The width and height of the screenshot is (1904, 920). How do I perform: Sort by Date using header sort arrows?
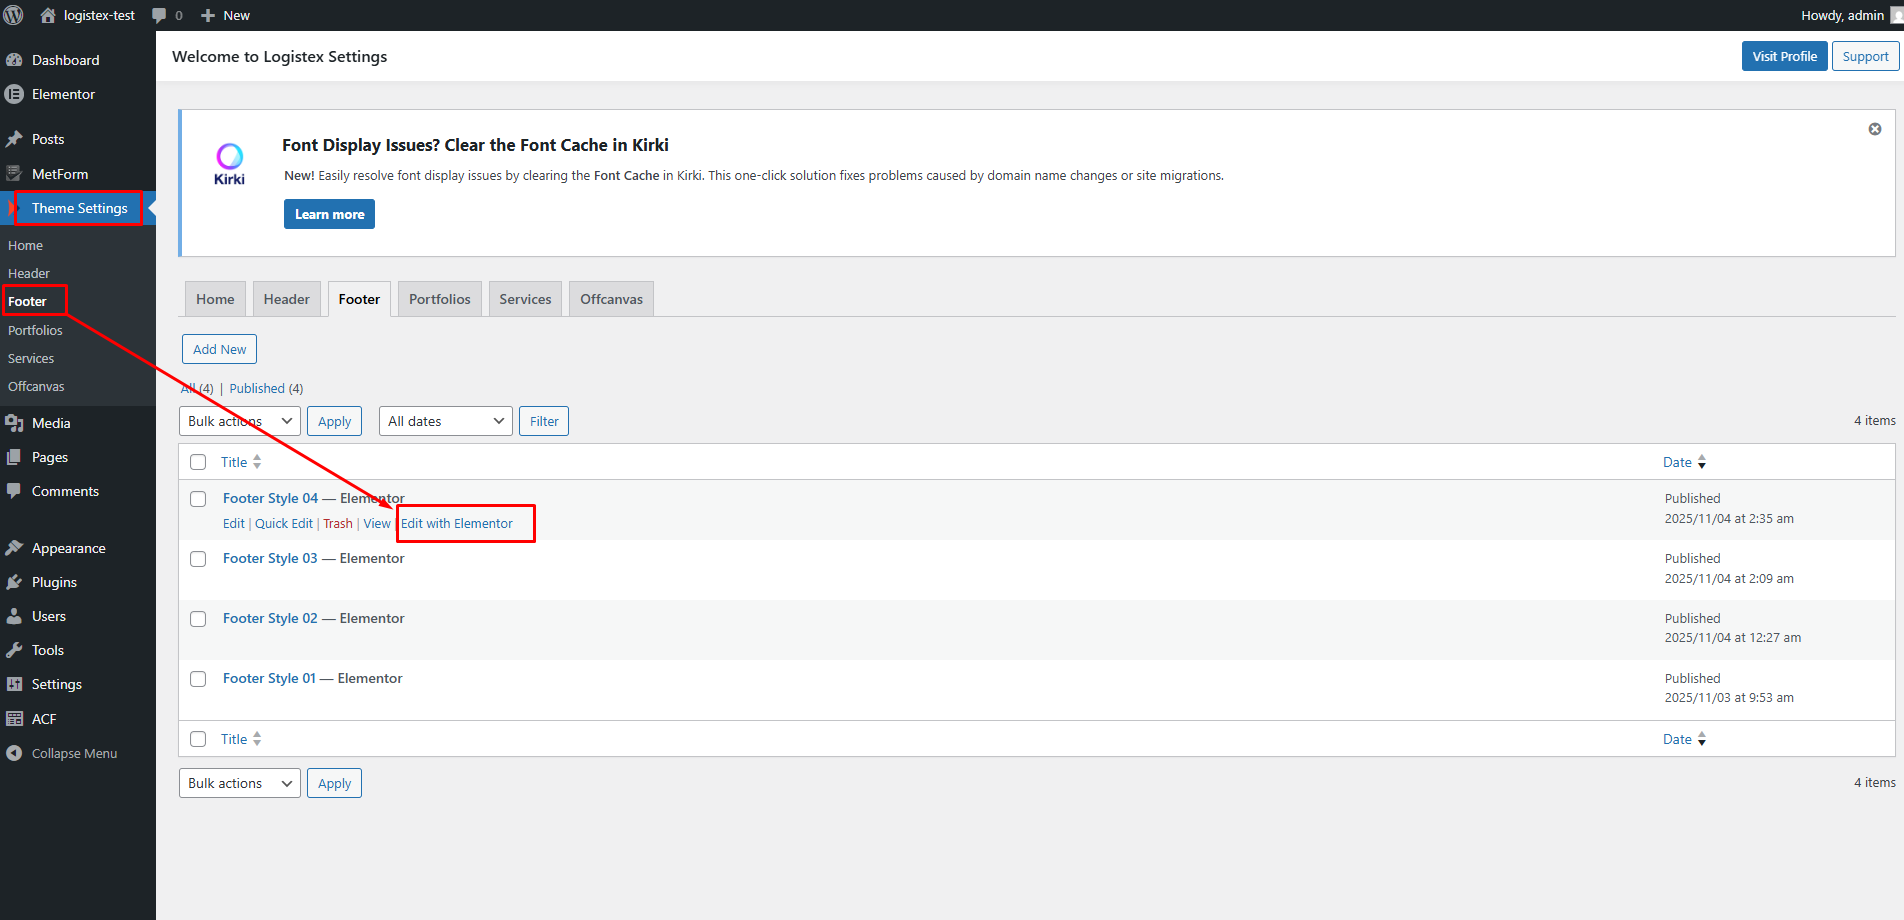(1702, 462)
